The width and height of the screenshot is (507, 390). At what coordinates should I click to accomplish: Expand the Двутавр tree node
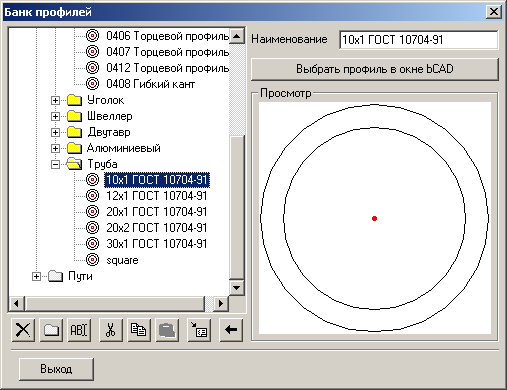(55, 132)
